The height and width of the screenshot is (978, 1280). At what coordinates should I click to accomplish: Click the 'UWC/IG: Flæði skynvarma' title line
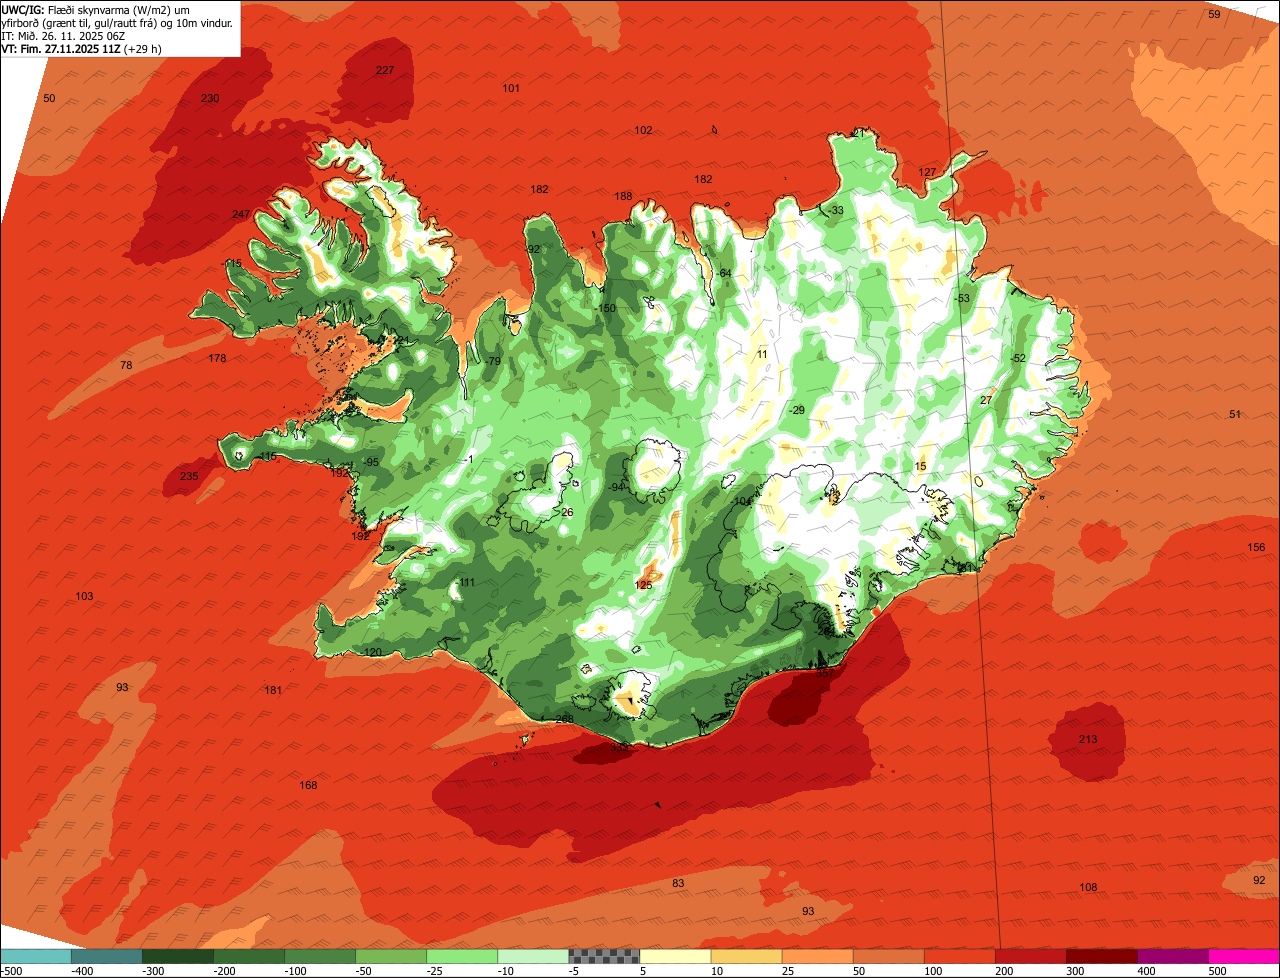[95, 9]
